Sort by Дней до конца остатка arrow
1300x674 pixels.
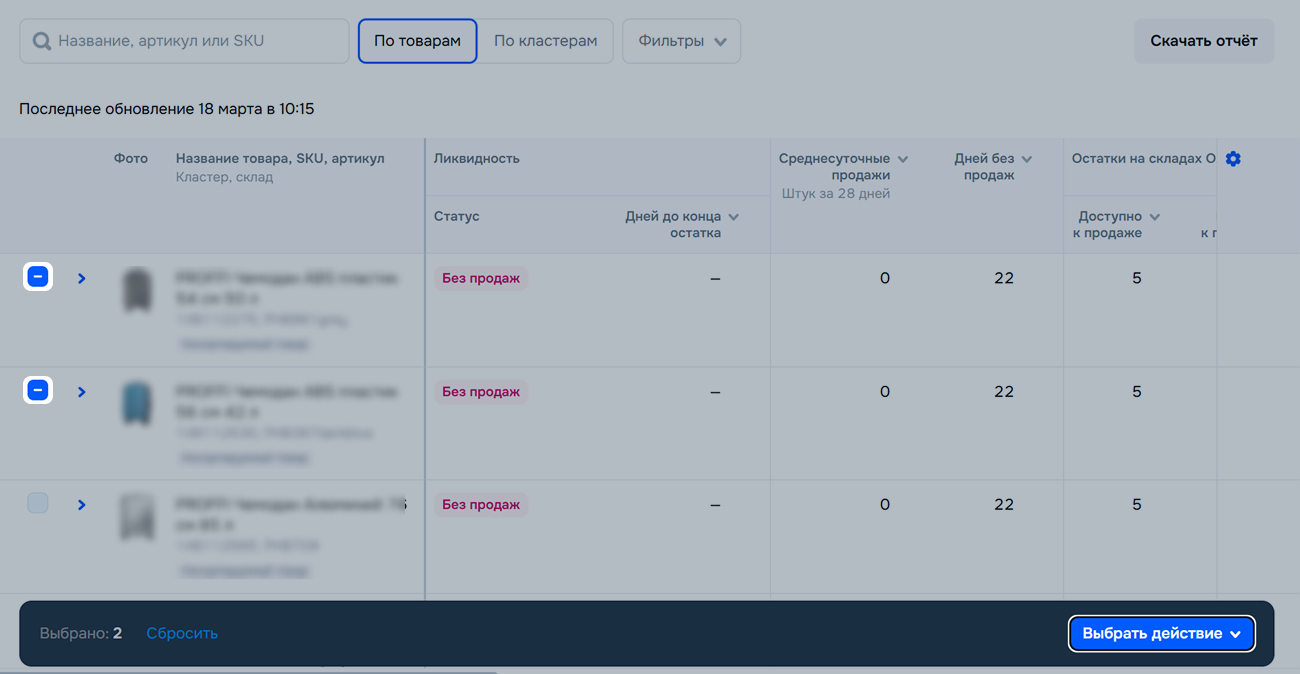pos(734,217)
